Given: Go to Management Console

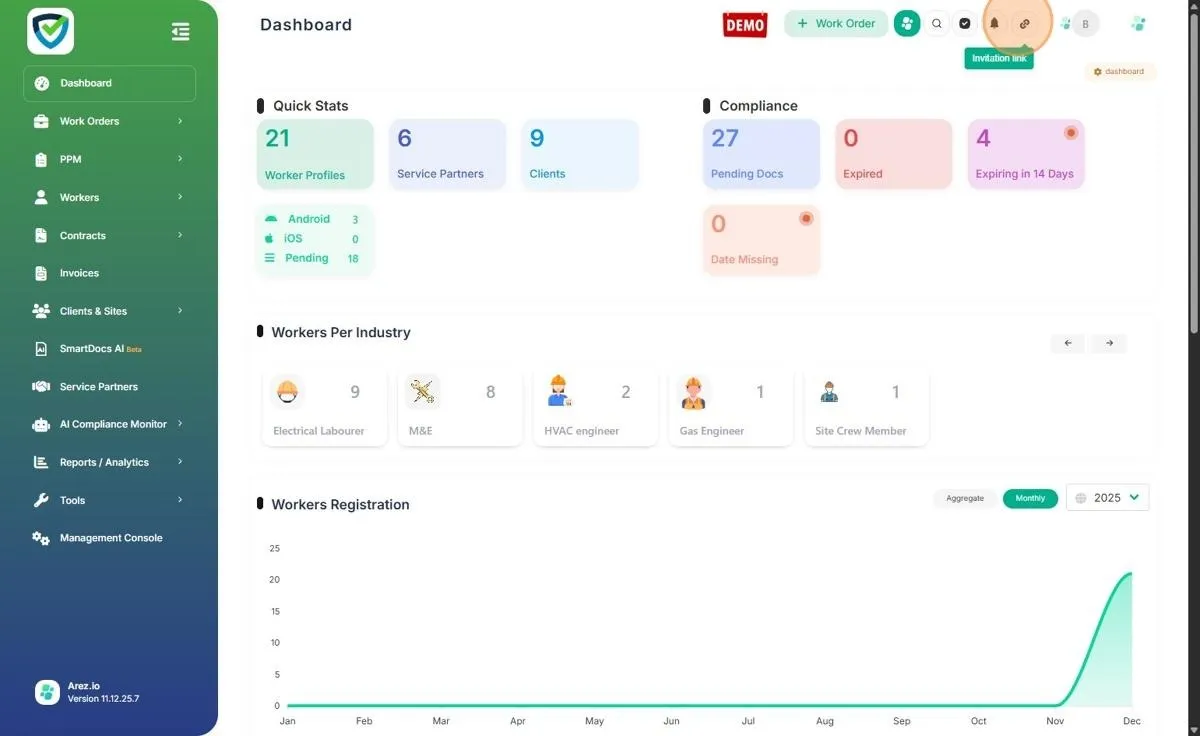Looking at the screenshot, I should coord(110,538).
